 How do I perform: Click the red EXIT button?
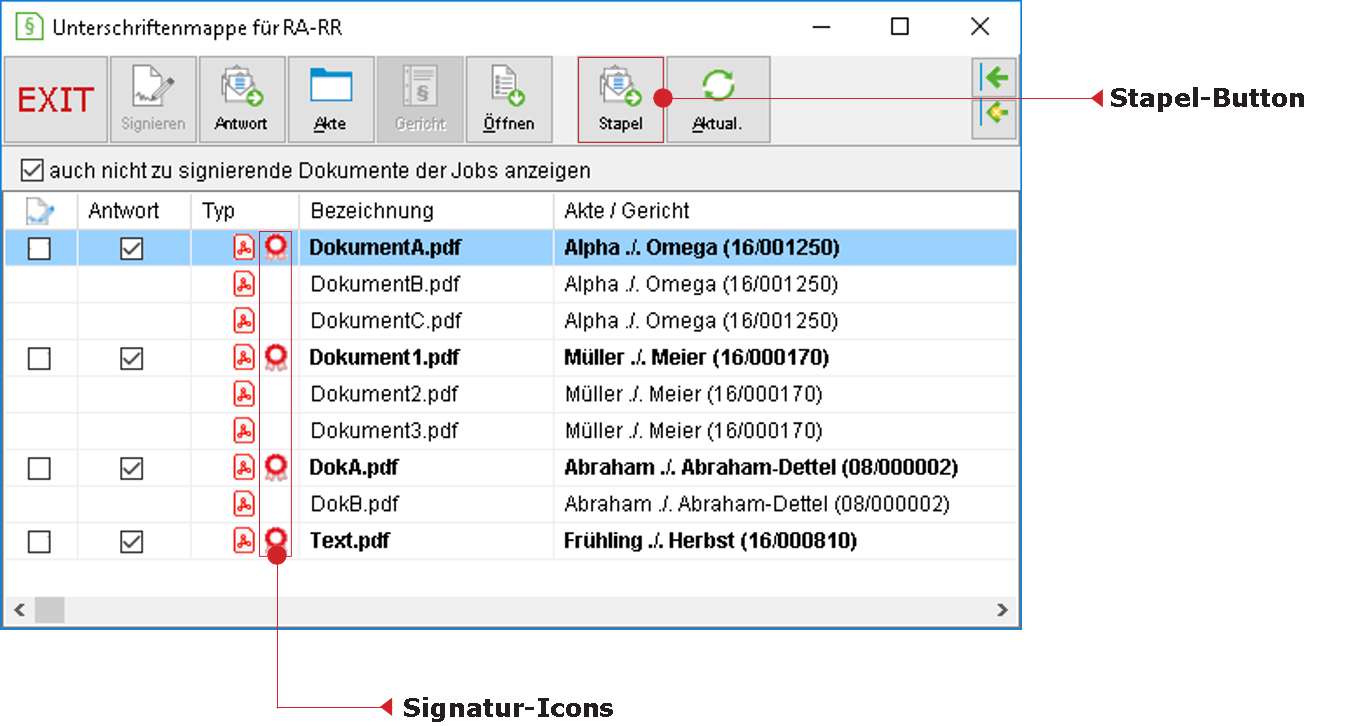click(56, 100)
